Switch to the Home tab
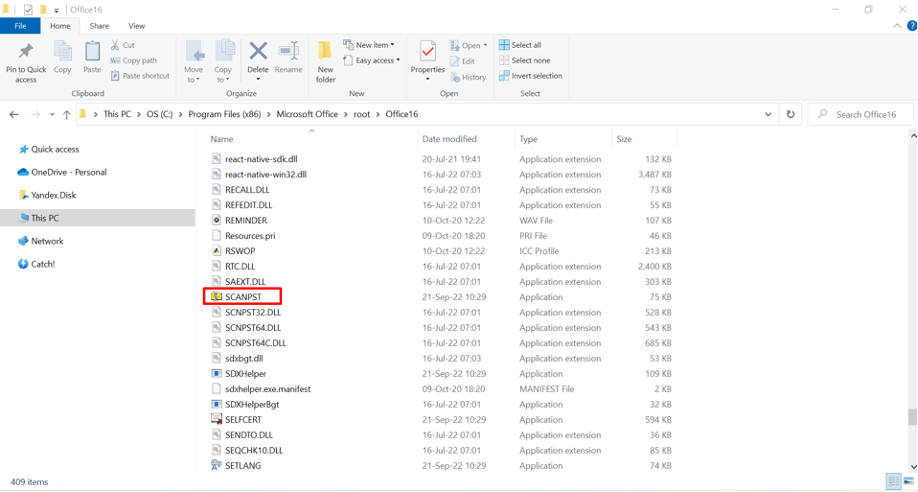This screenshot has height=492, width=918. [60, 26]
